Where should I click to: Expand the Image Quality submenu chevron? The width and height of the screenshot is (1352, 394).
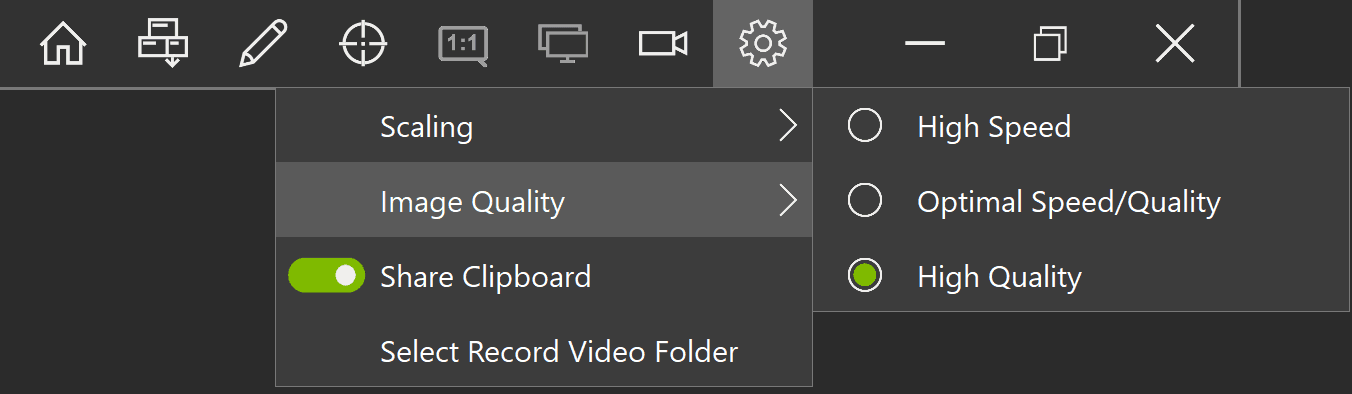point(789,201)
